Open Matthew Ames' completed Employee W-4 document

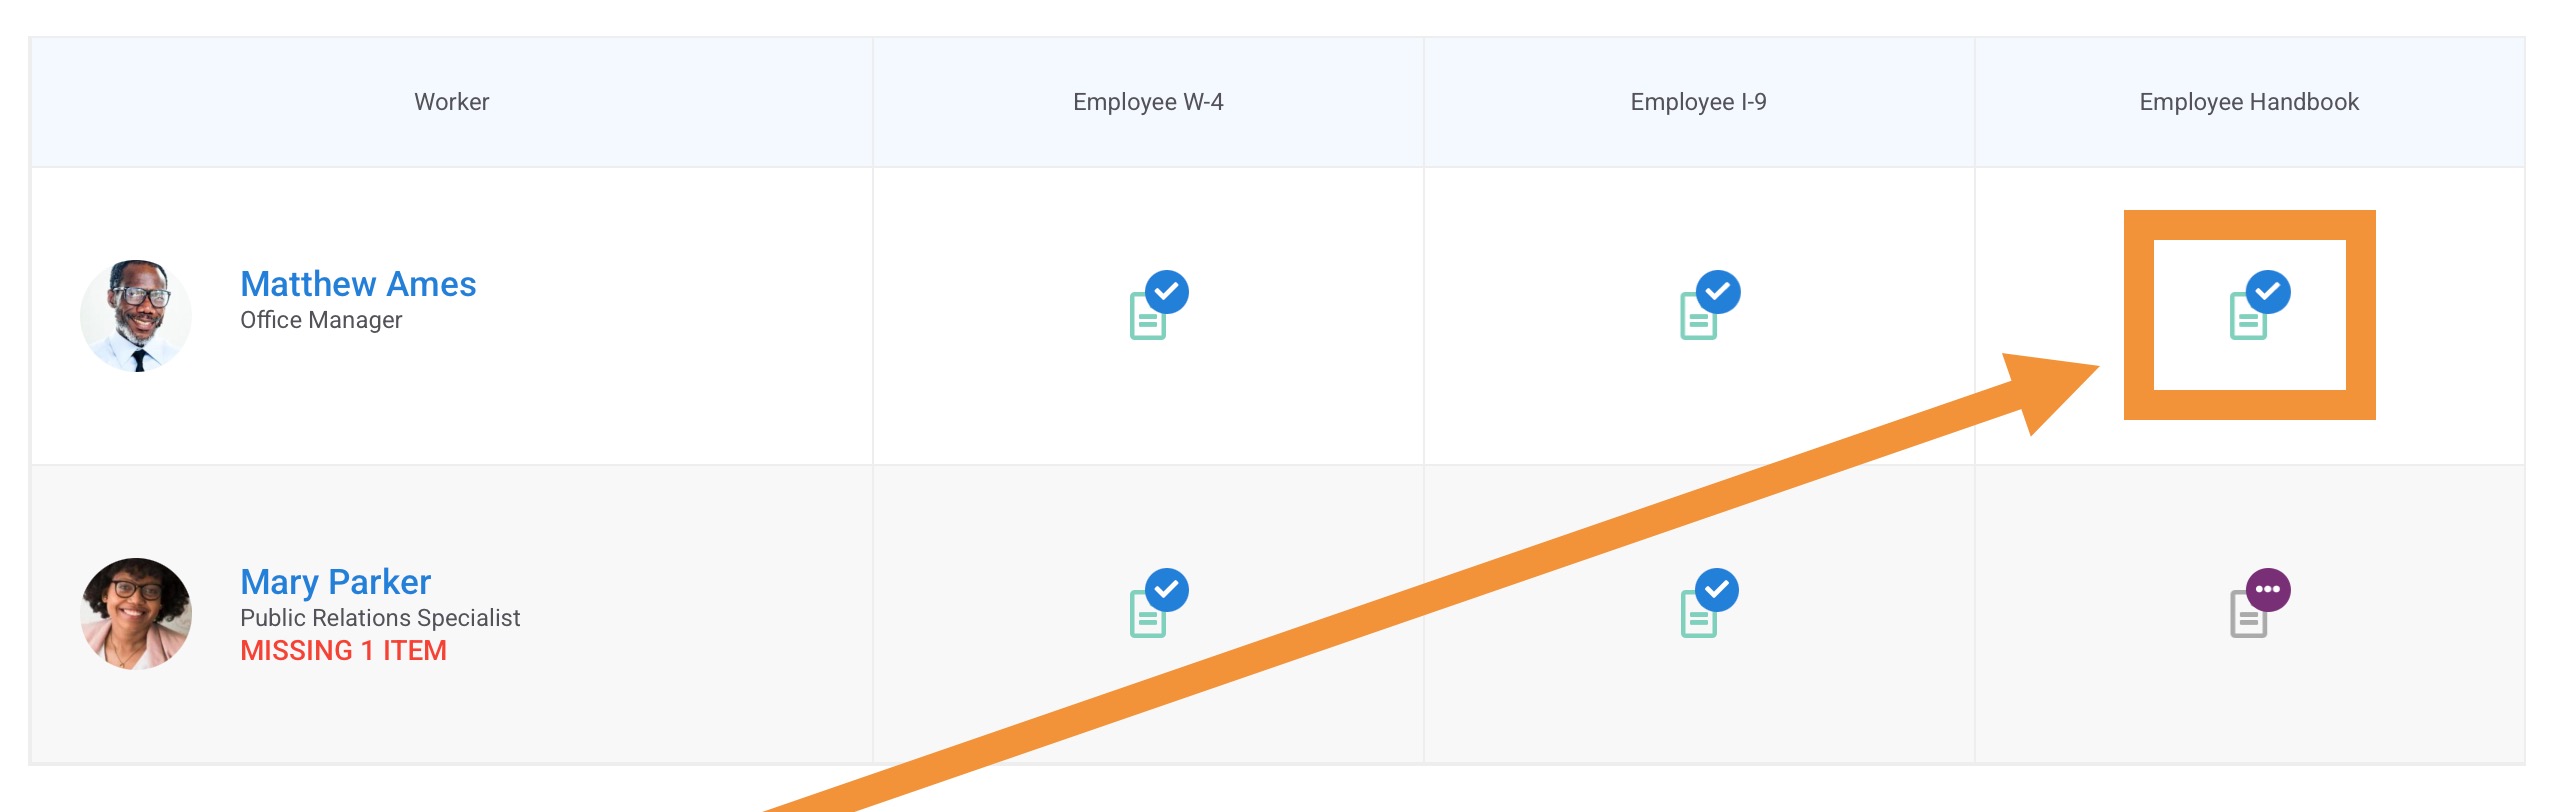pos(1158,305)
